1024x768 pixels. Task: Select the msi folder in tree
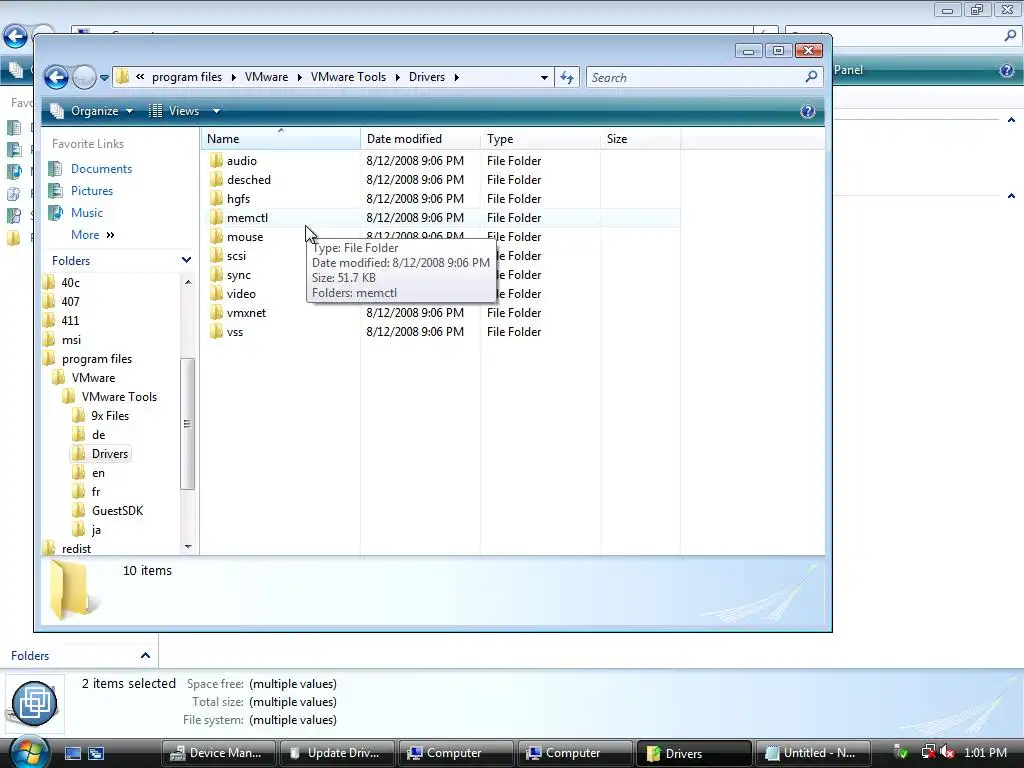click(x=71, y=340)
